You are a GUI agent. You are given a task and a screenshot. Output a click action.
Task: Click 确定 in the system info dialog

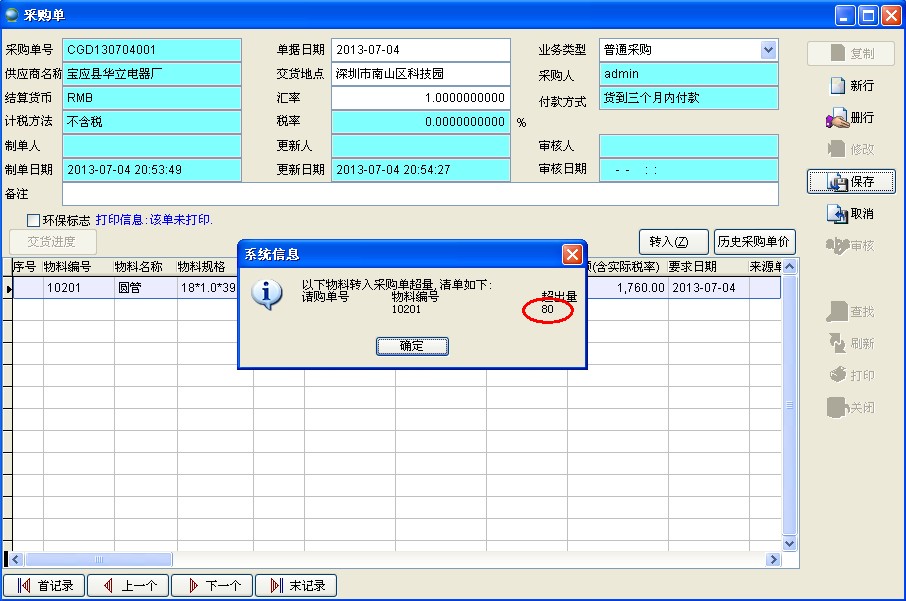tap(412, 346)
